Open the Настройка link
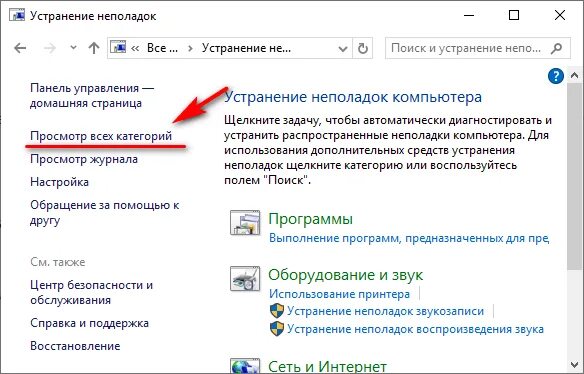The height and width of the screenshot is (374, 584). [59, 182]
